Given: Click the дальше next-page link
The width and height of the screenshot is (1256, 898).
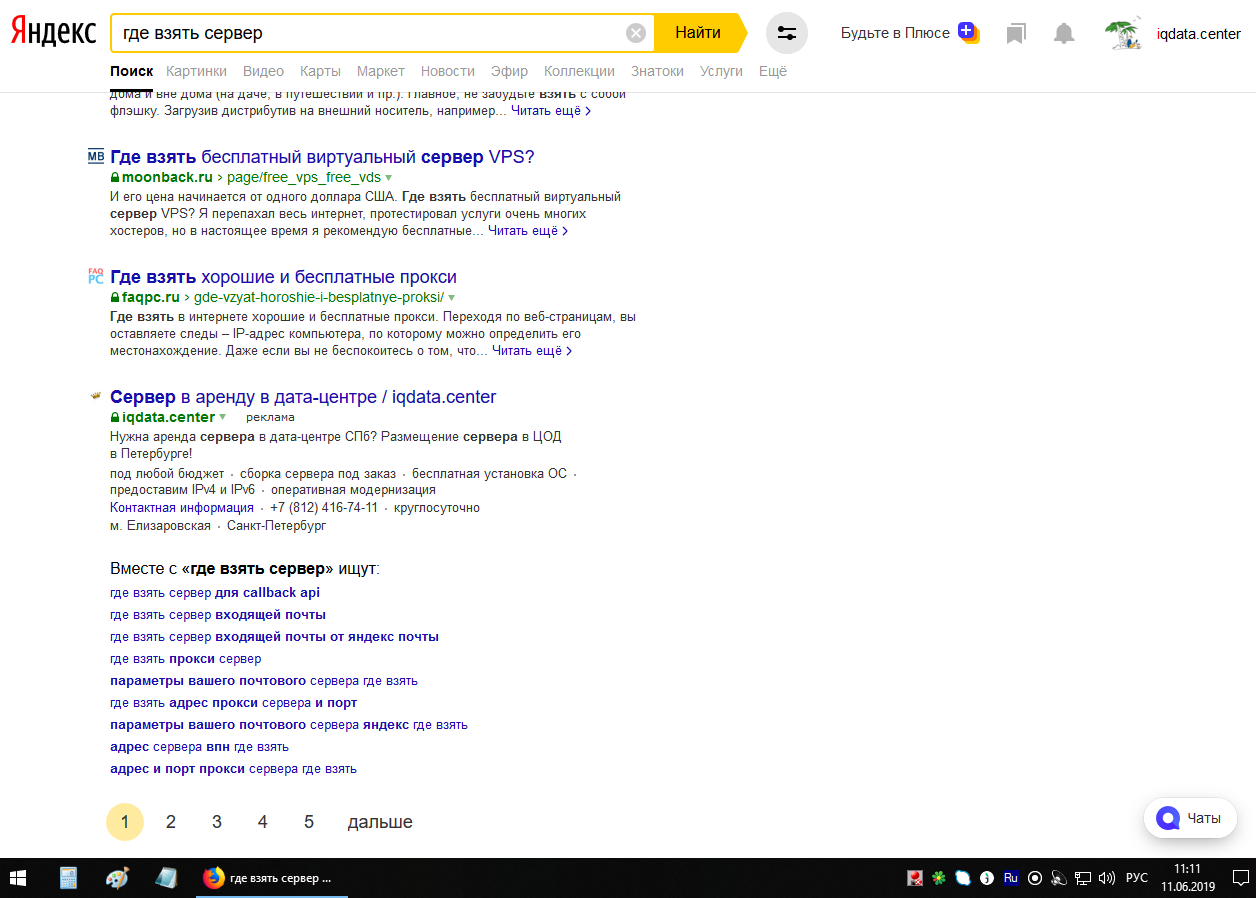Looking at the screenshot, I should pos(380,822).
